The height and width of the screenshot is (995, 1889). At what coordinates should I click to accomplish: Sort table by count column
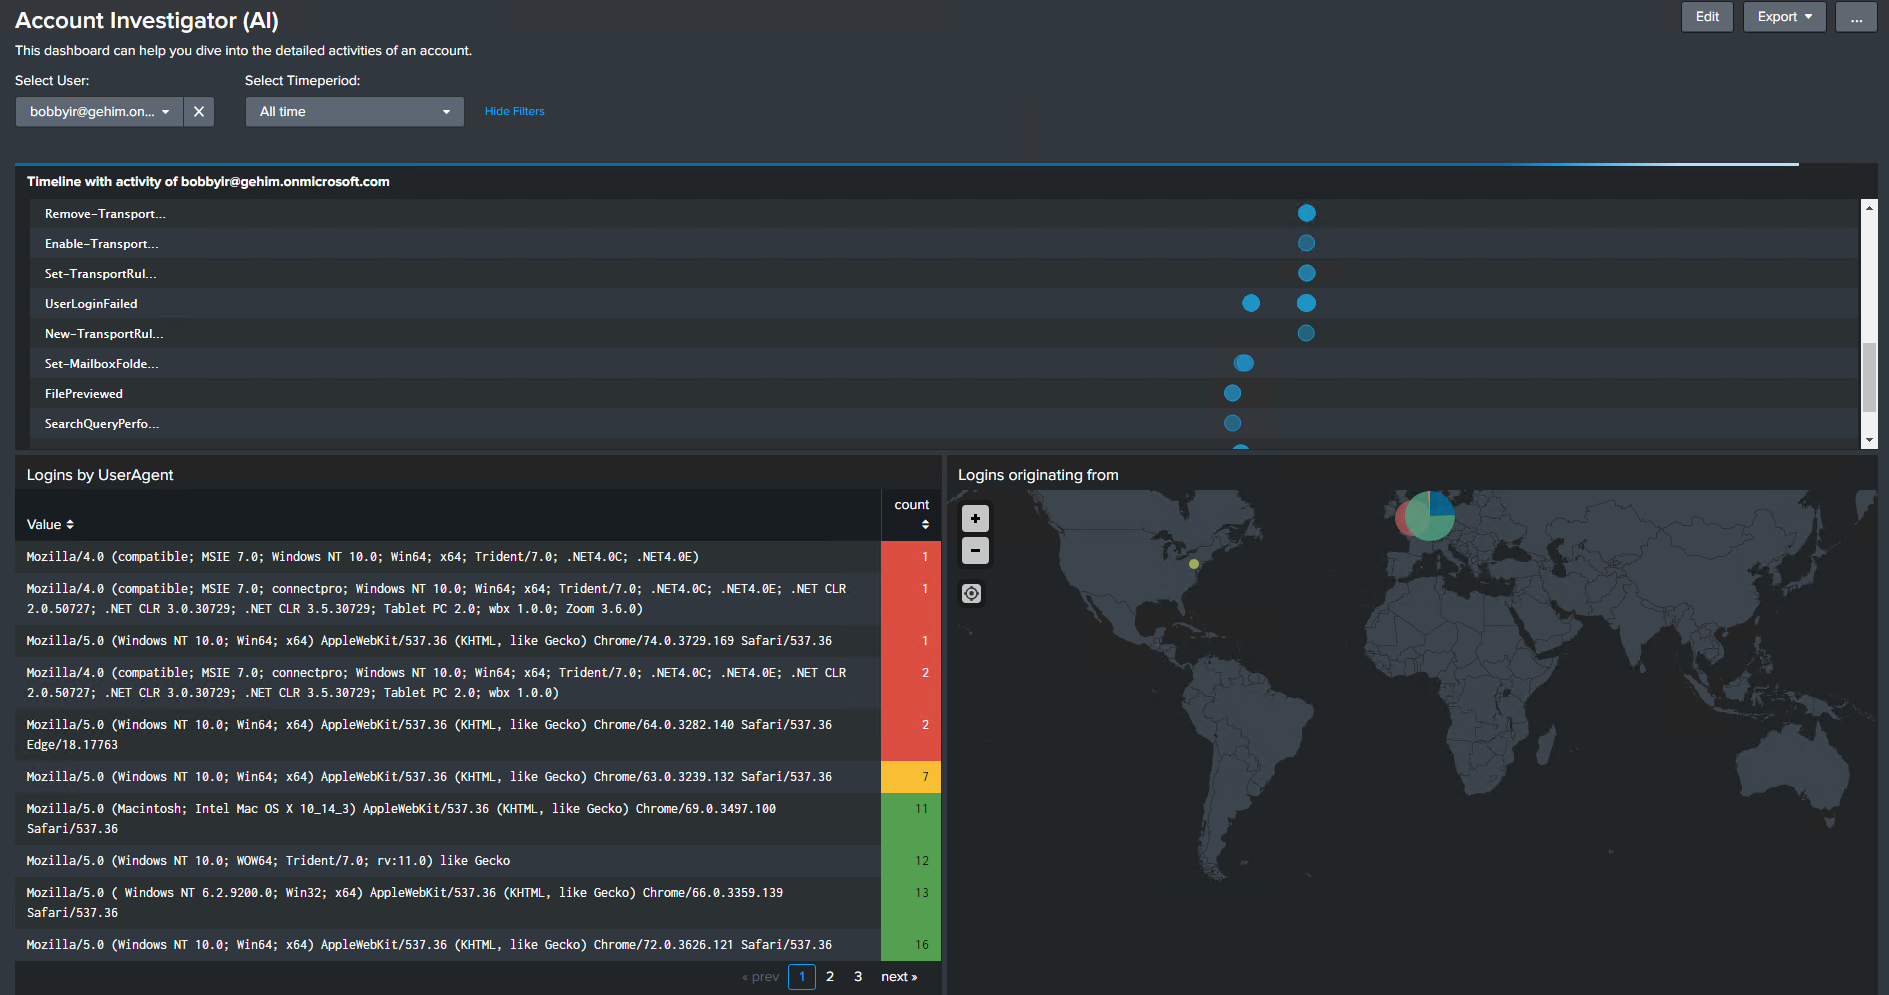coord(912,513)
